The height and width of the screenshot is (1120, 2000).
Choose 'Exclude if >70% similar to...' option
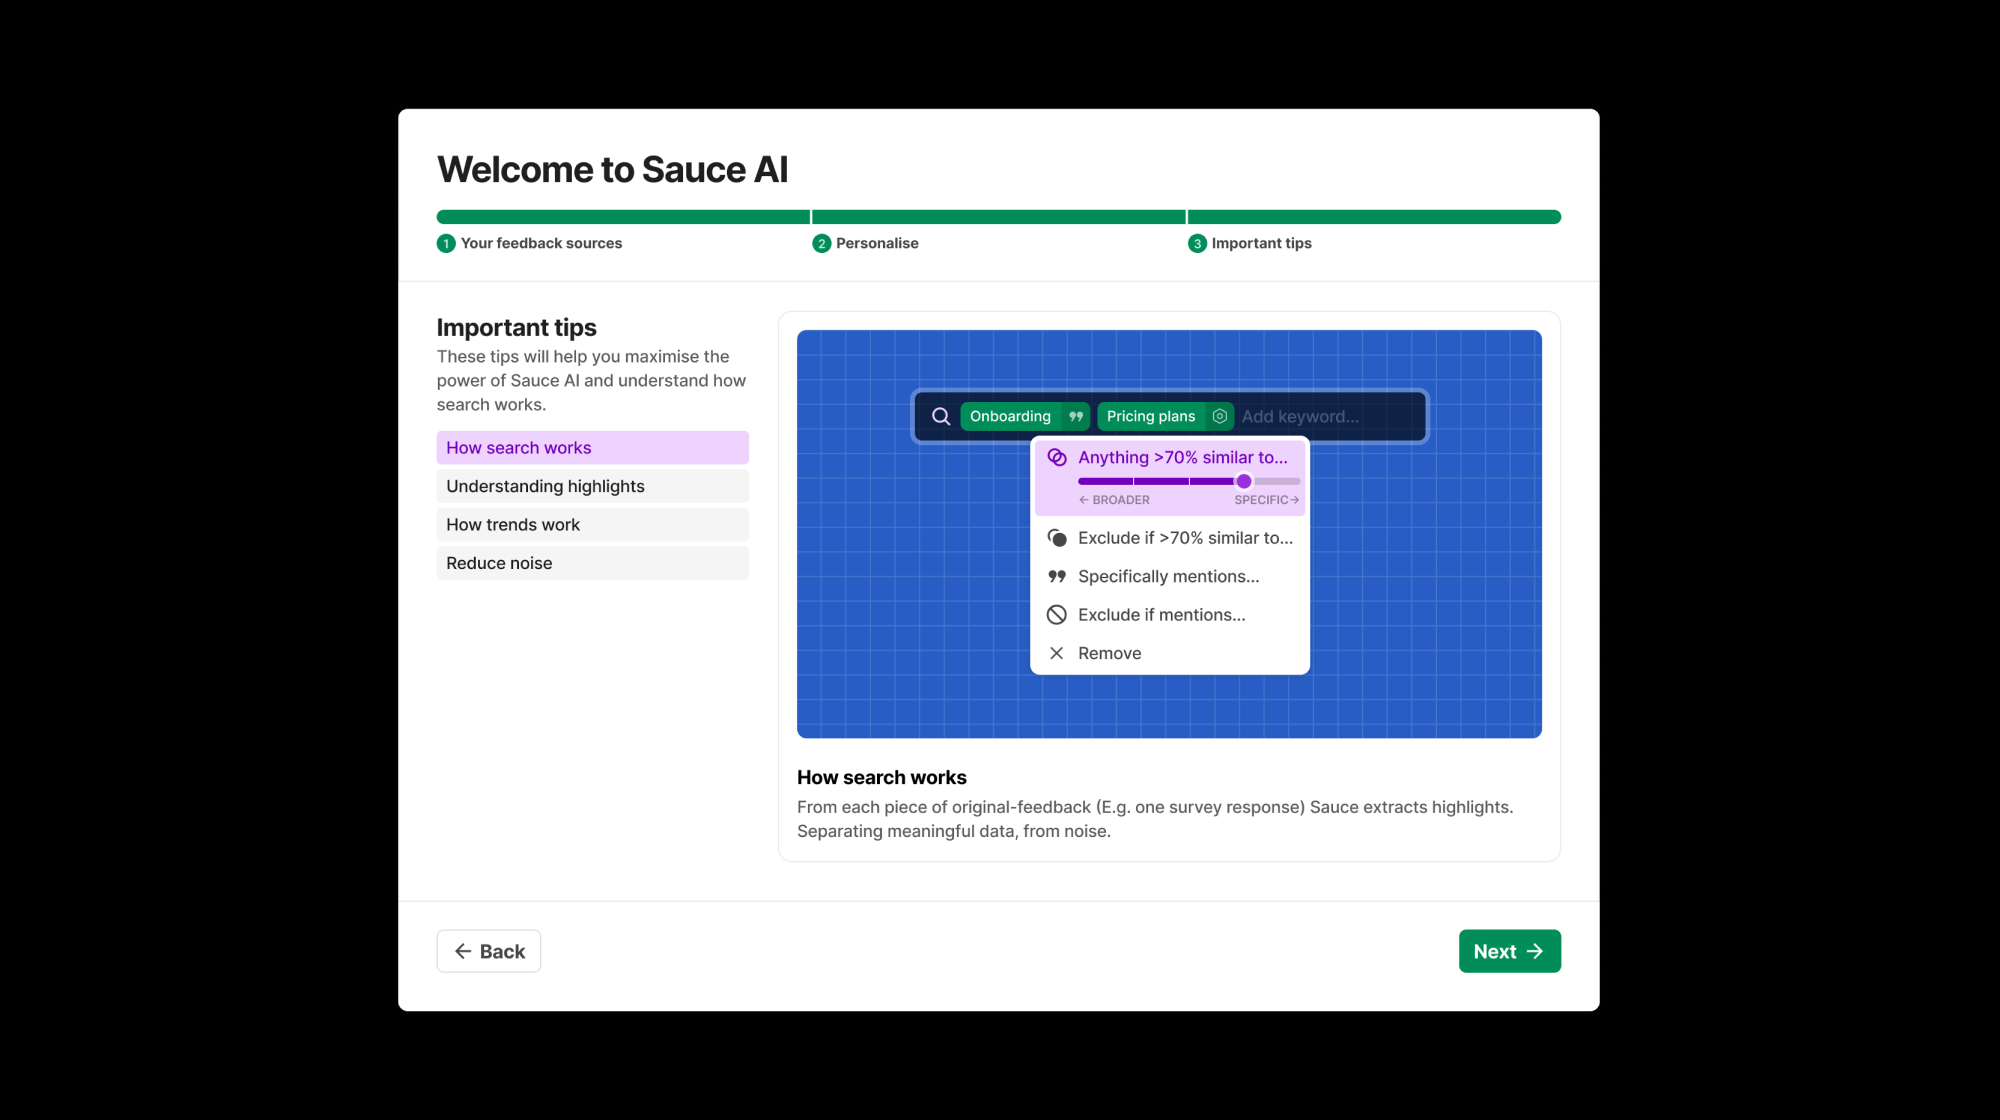(1185, 538)
